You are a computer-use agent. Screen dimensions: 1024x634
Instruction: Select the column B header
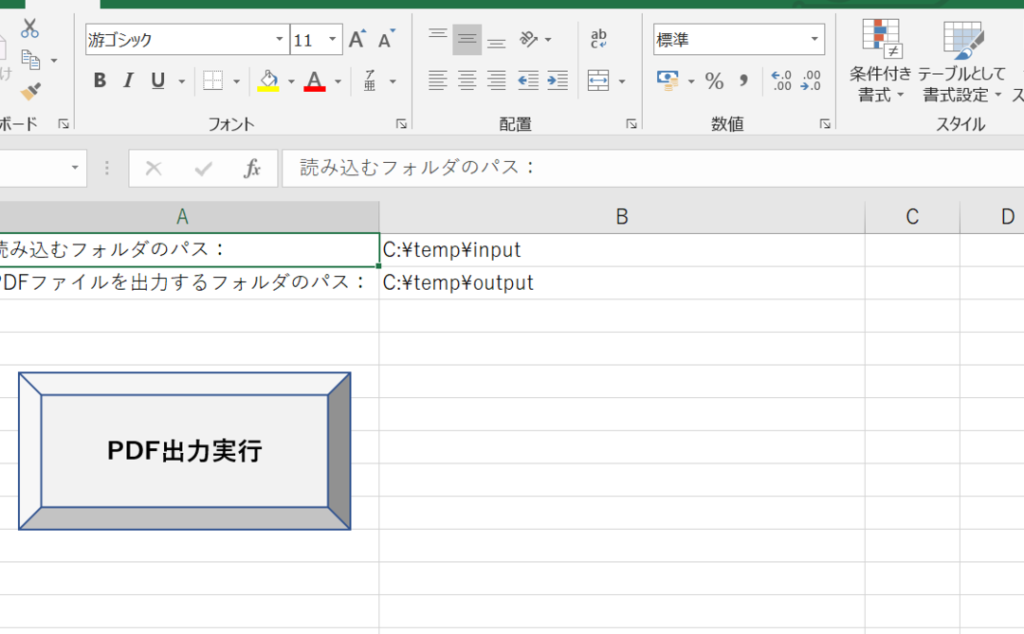(621, 217)
